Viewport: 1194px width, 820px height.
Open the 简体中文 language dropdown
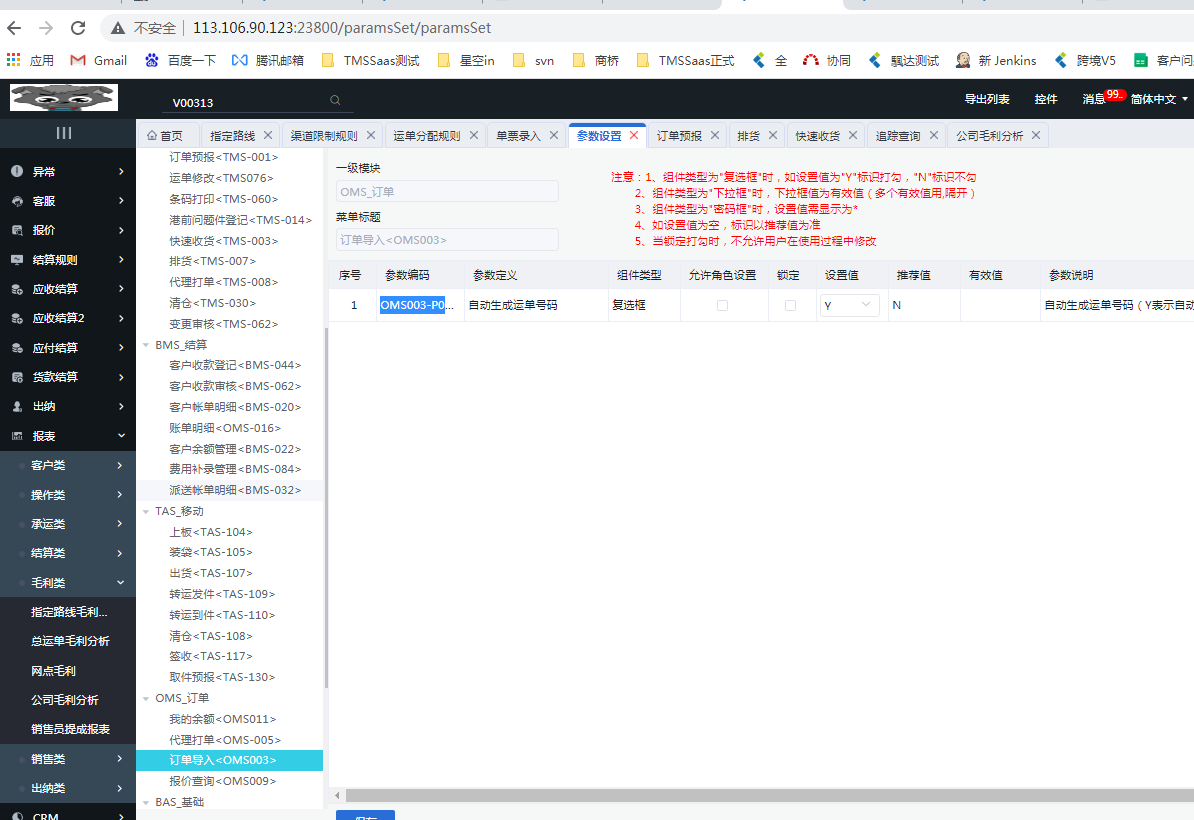pyautogui.click(x=1158, y=99)
